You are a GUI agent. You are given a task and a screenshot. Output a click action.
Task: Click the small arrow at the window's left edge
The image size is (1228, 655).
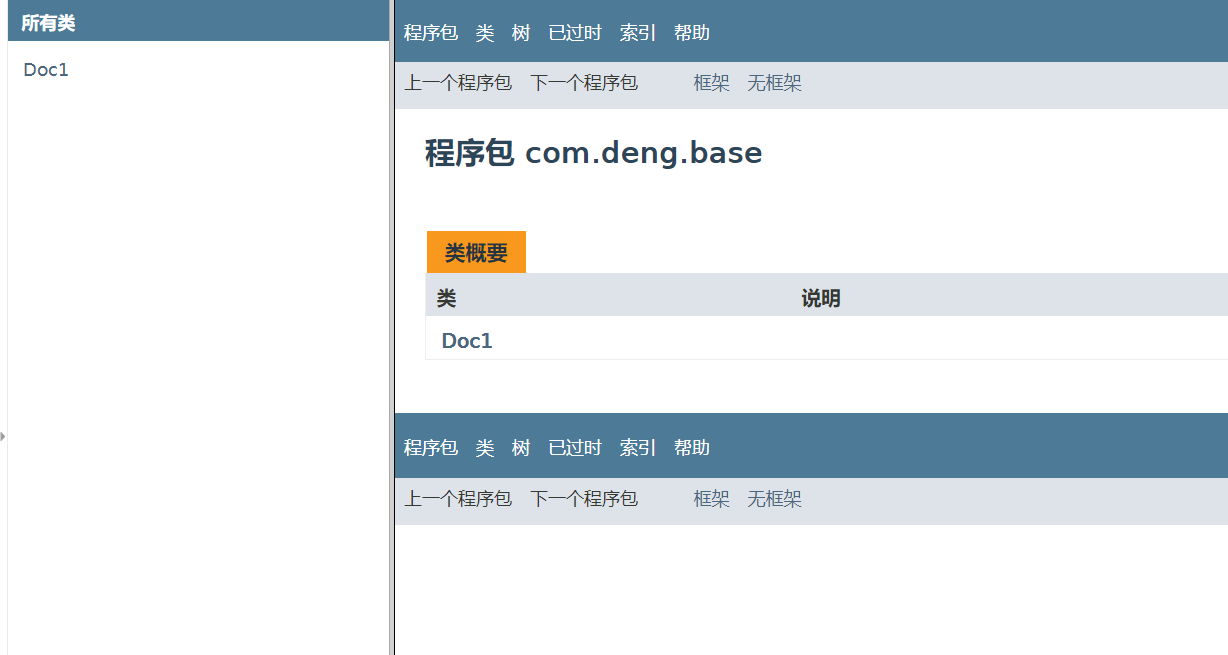coord(3,436)
